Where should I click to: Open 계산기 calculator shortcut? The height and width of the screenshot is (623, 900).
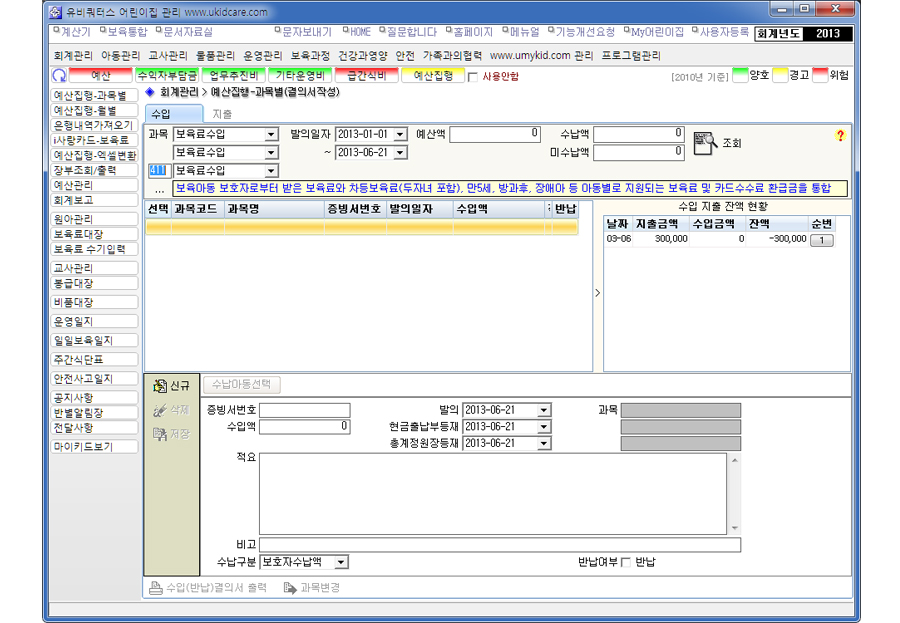(72, 32)
